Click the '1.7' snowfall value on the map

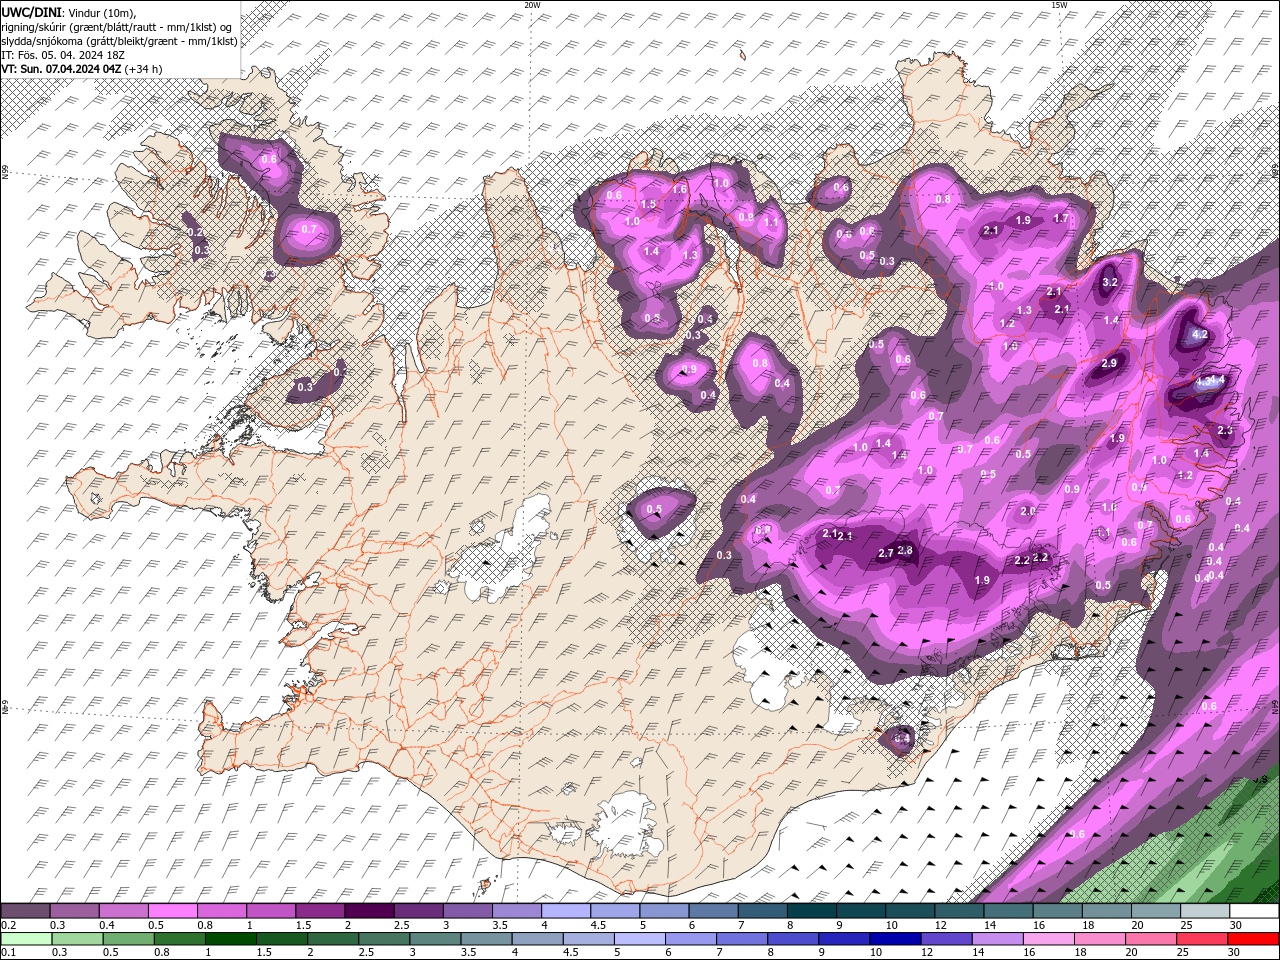[1062, 218]
